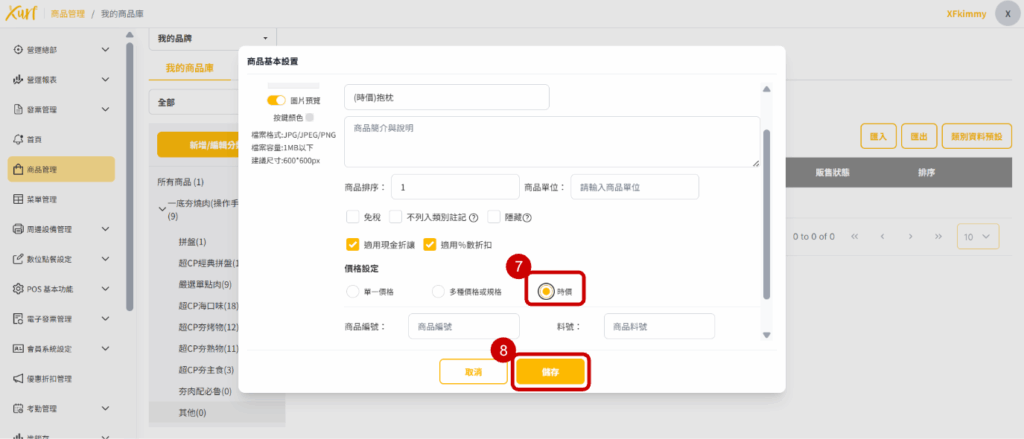Expand the 發票管理 sidebar chevron
Screen dimensions: 1024x439
(x=106, y=109)
